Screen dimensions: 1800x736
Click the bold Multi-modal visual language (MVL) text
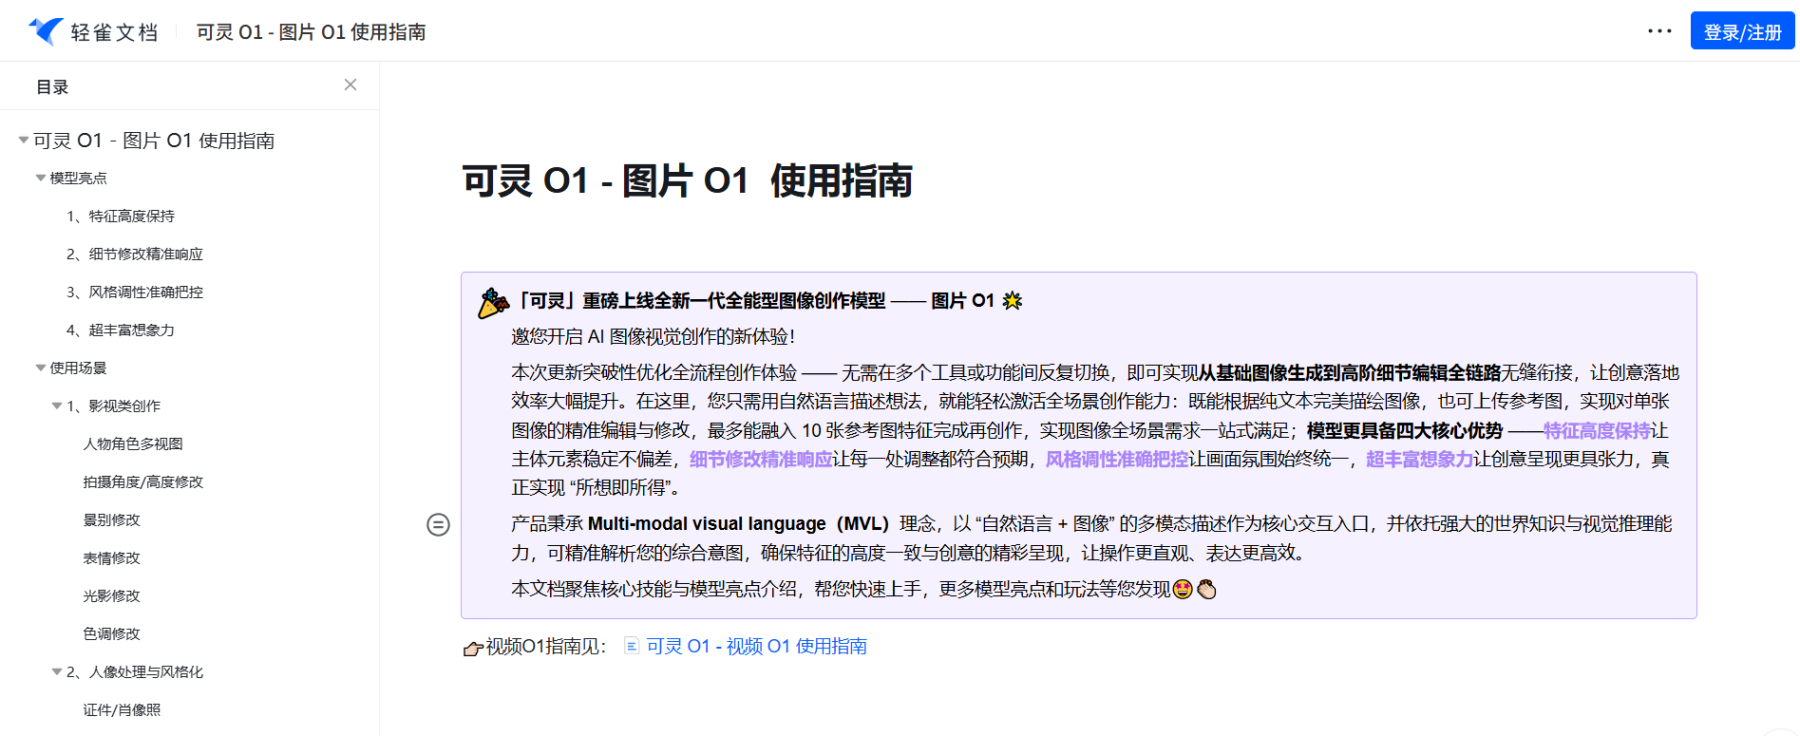(x=738, y=524)
